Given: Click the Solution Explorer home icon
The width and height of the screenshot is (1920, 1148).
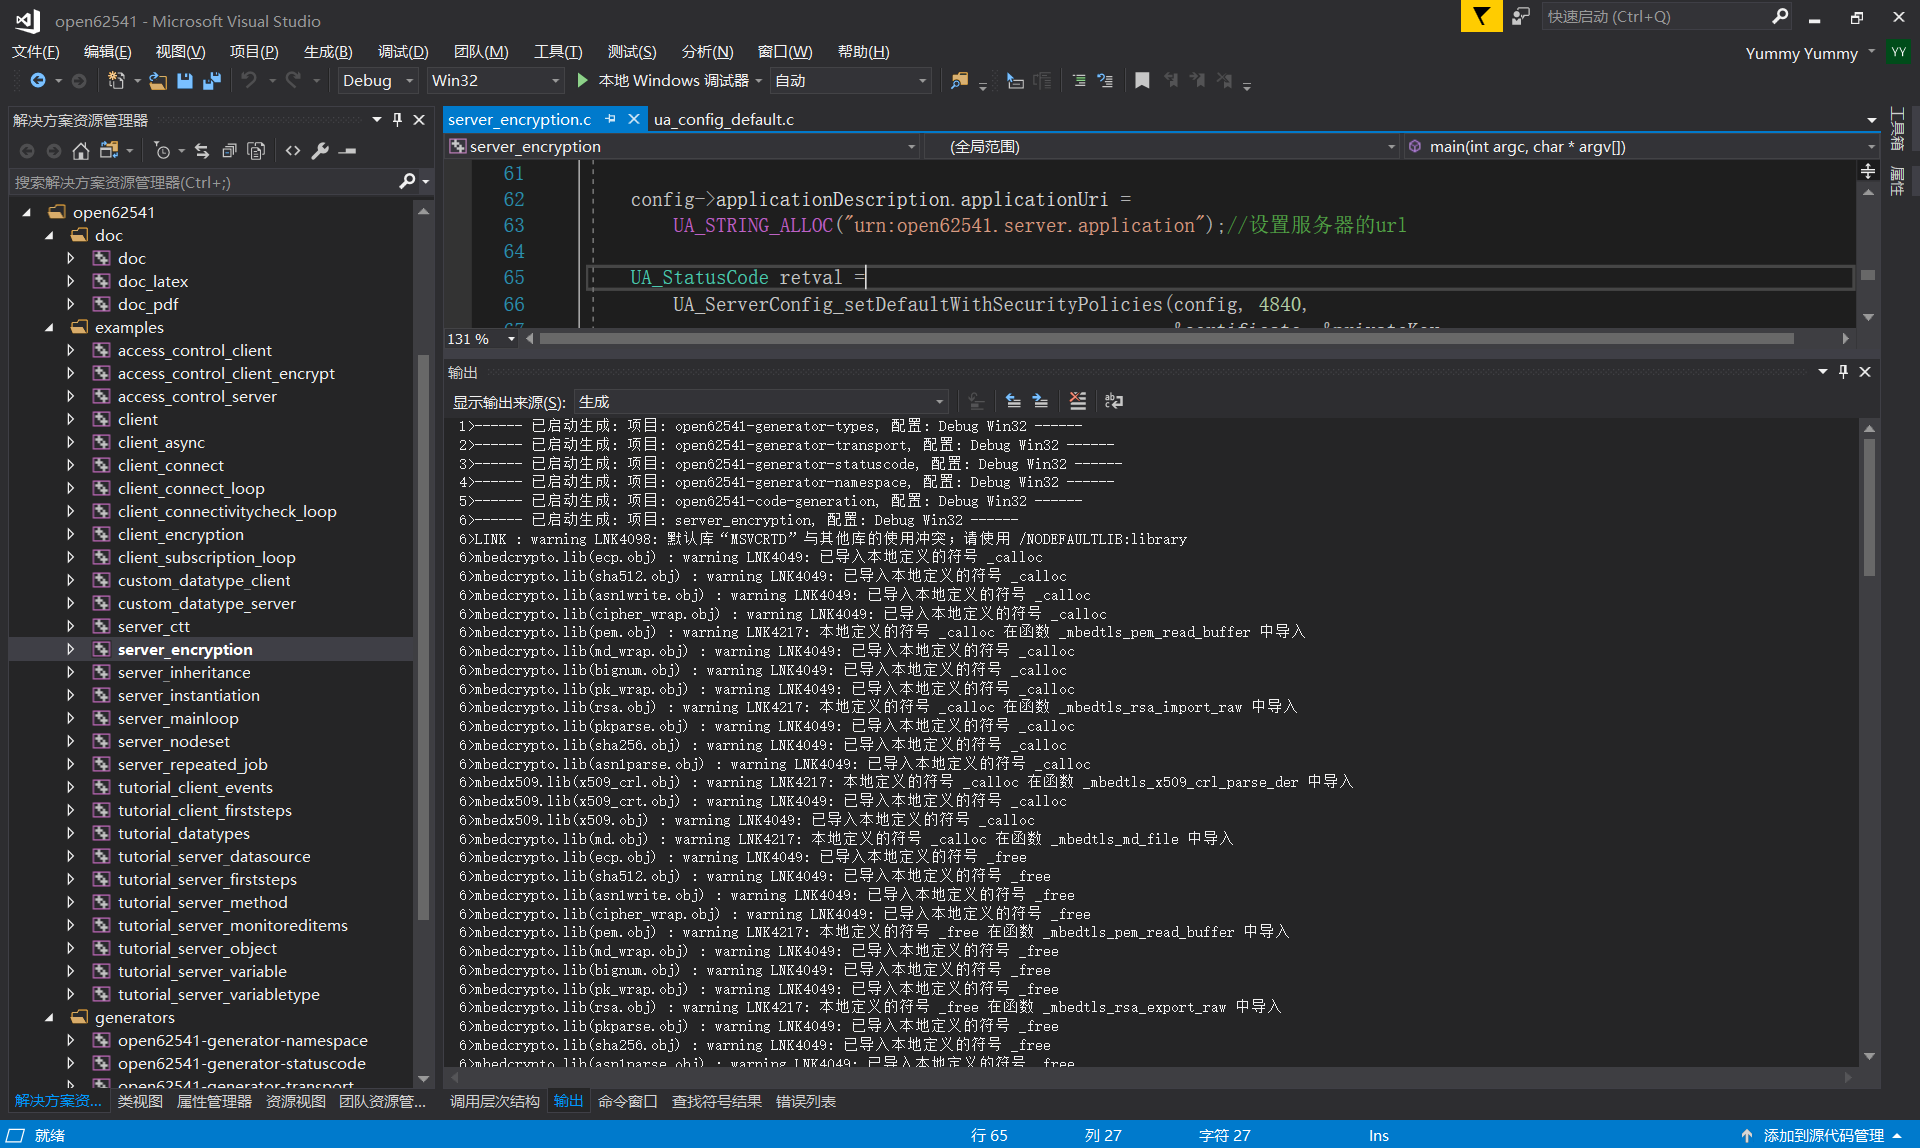Looking at the screenshot, I should (81, 151).
